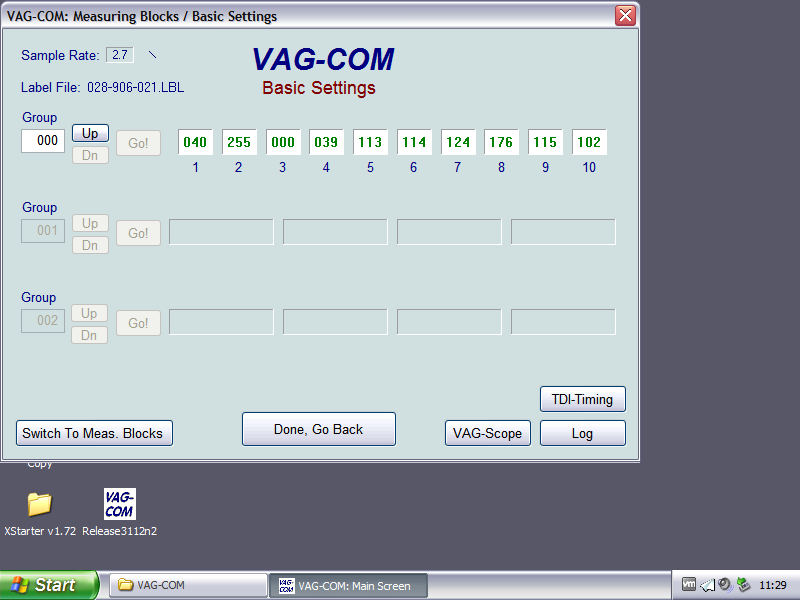Click the Sample Rate label
800x600 pixels.
[x=60, y=55]
